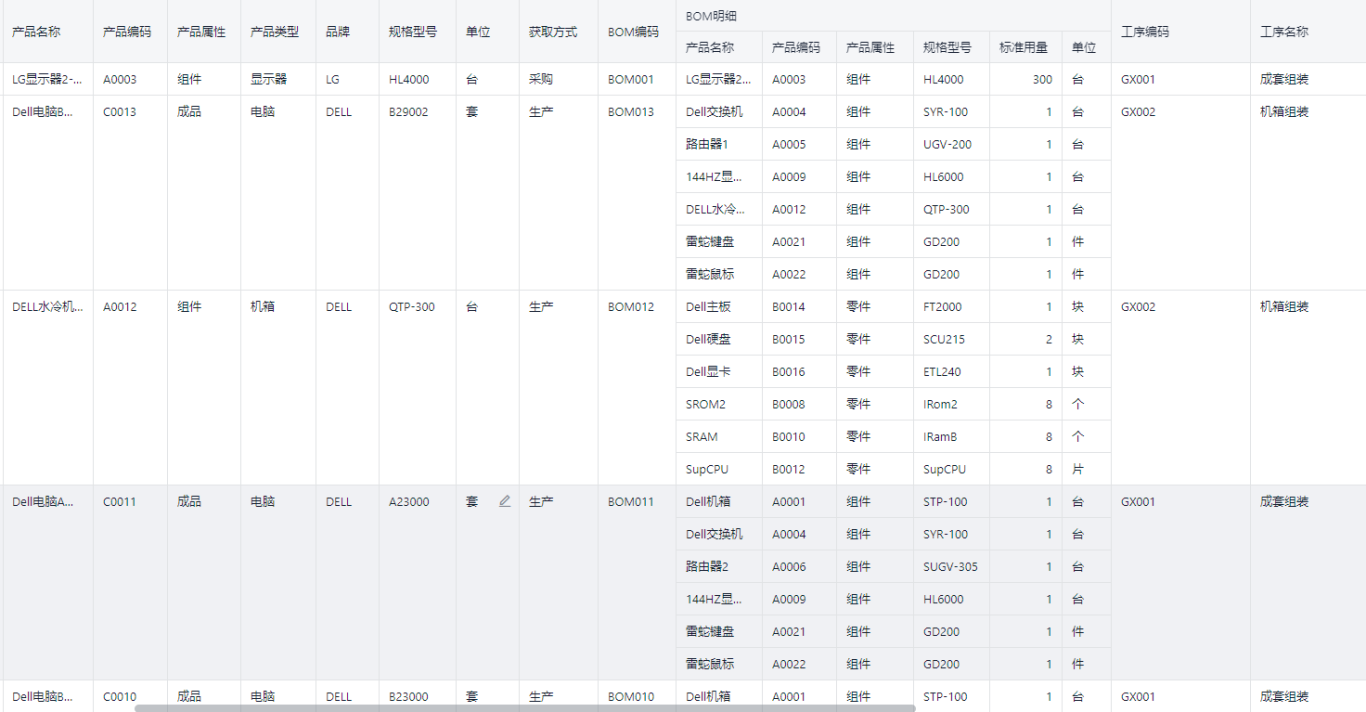Image resolution: width=1366 pixels, height=712 pixels.
Task: Select the SRAM BOM detail name
Action: point(702,437)
